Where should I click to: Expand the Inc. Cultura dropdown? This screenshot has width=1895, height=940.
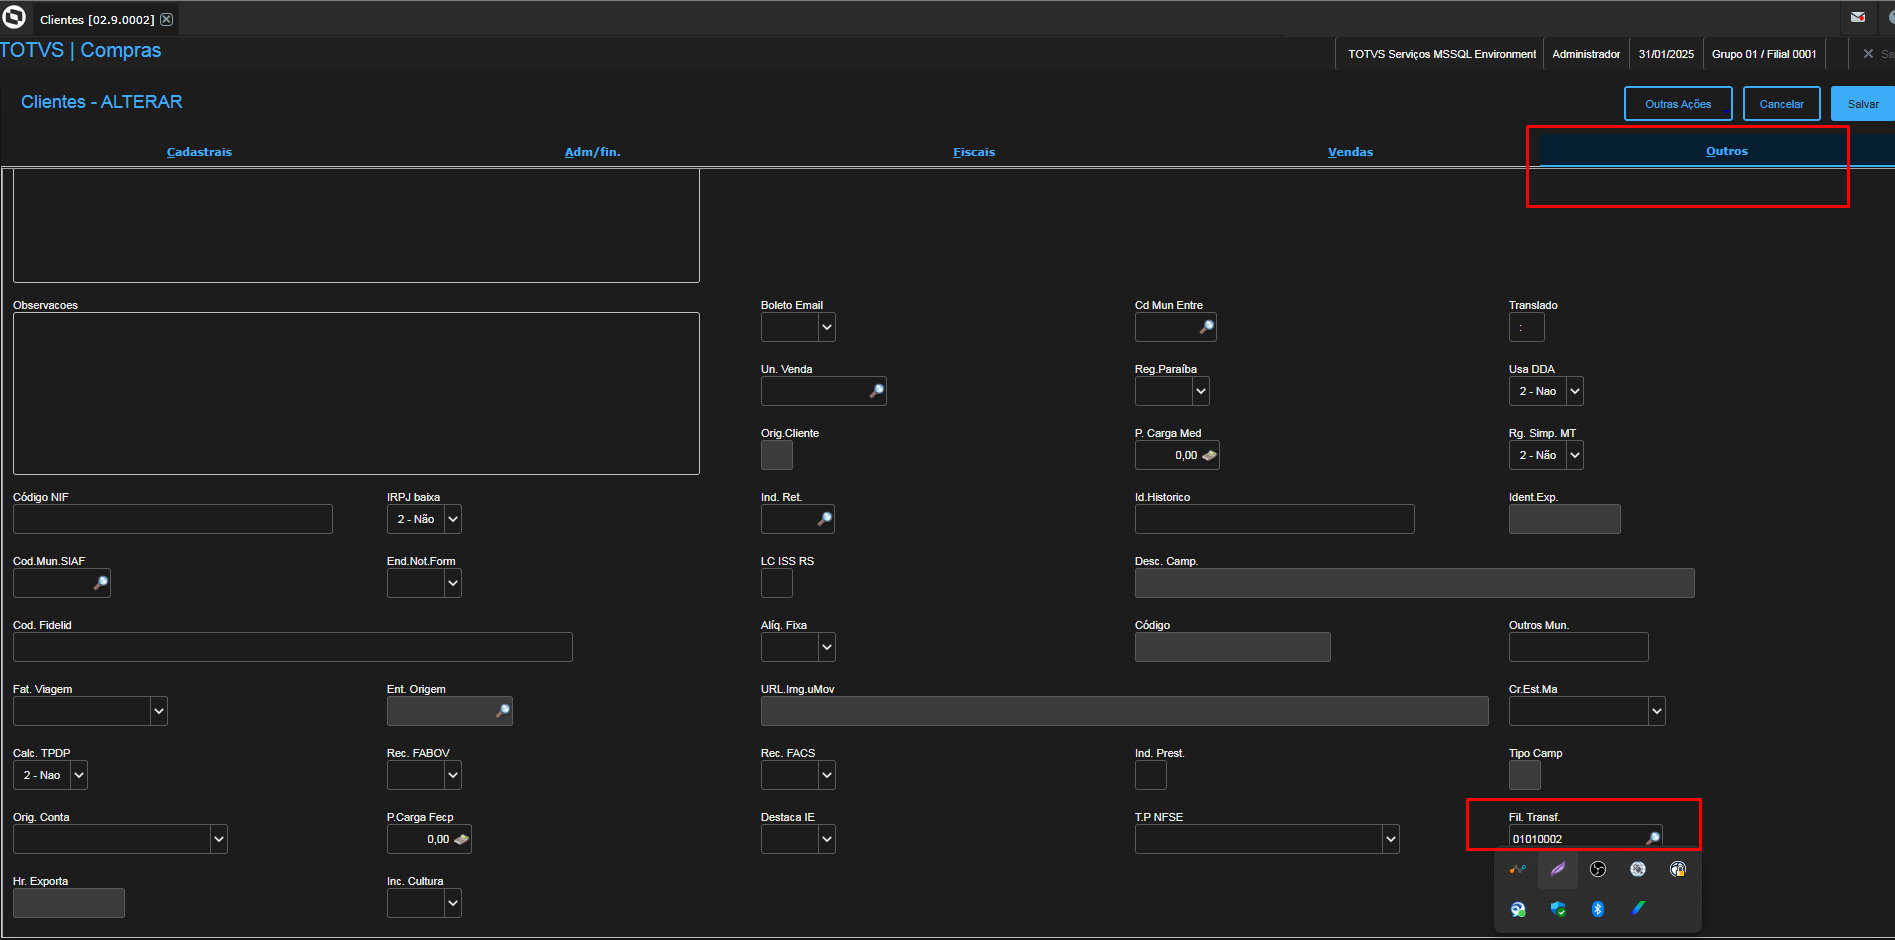[453, 903]
